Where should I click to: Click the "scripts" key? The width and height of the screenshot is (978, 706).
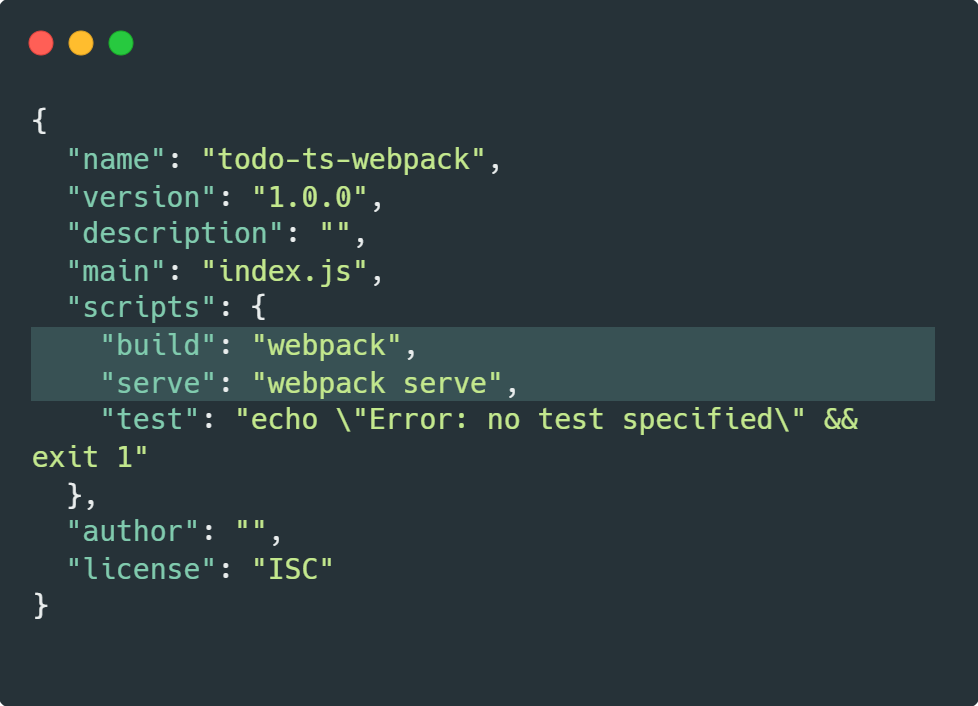(141, 308)
